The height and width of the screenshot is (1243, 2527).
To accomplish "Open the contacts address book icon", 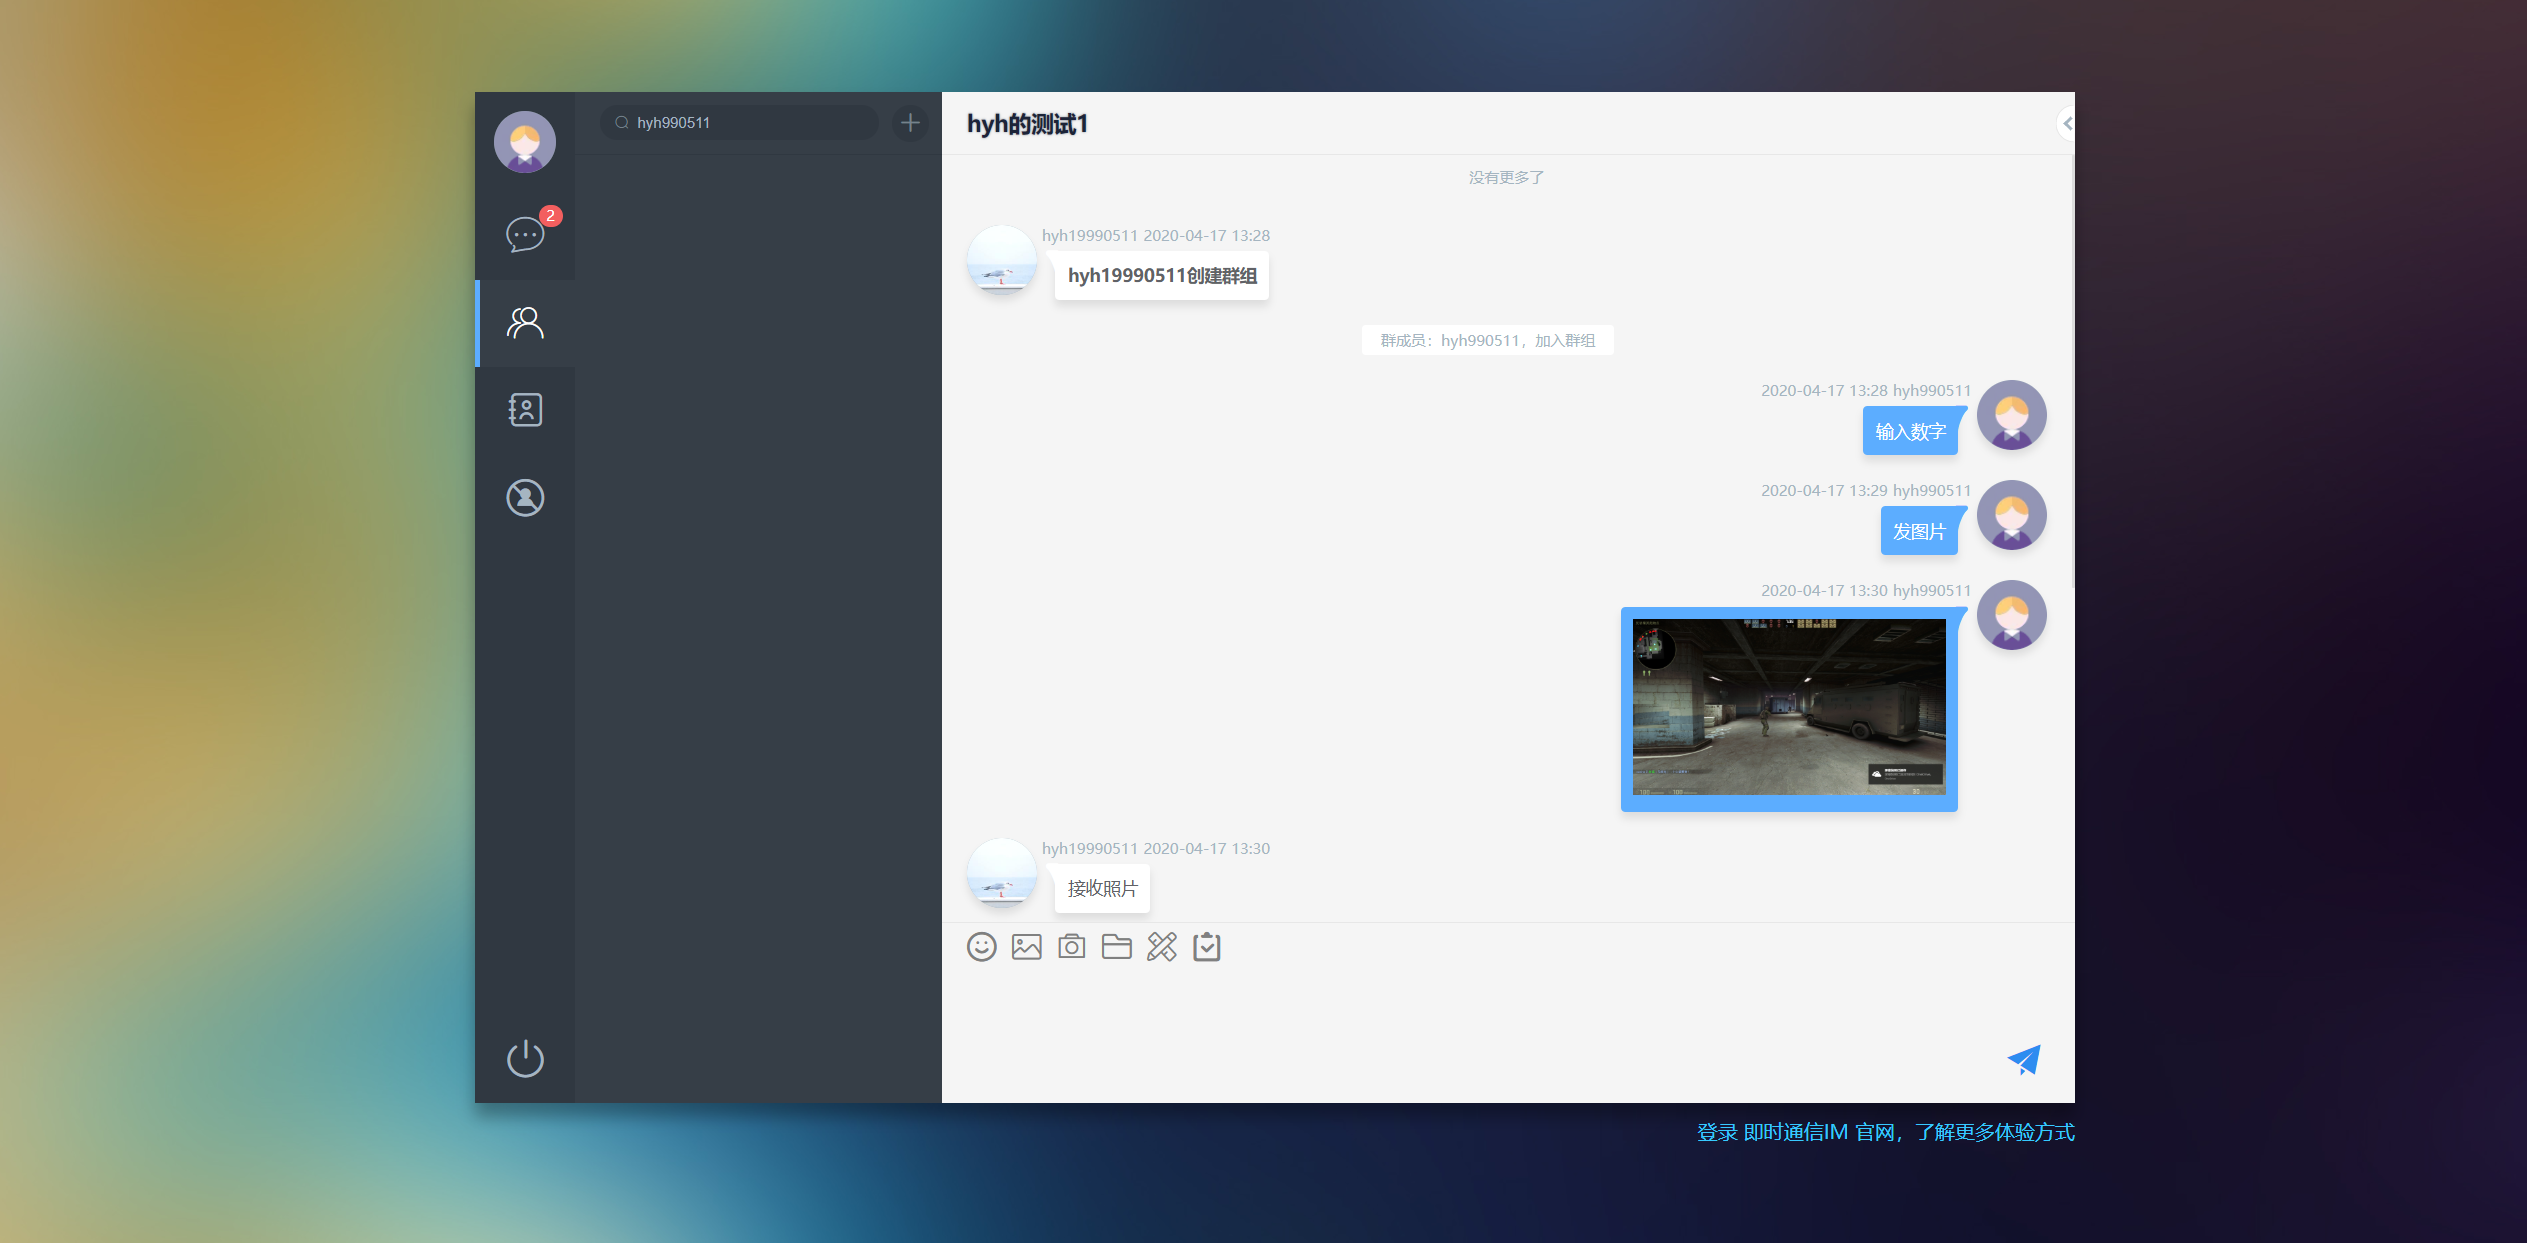I will click(x=525, y=410).
